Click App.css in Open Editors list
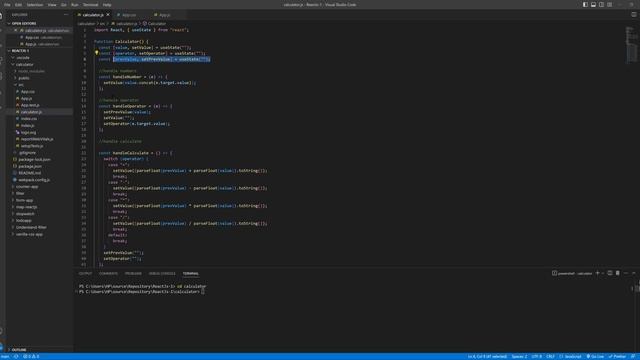 (43, 37)
